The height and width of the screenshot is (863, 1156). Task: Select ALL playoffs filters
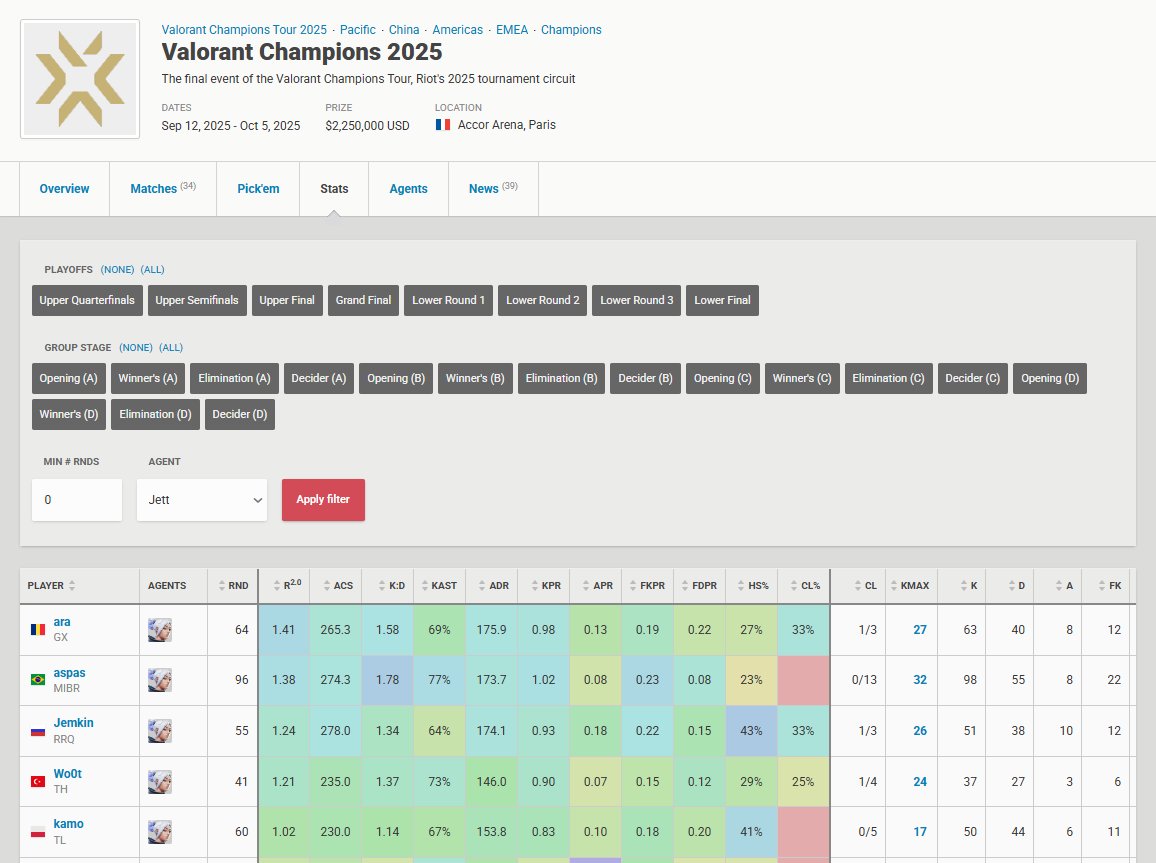click(153, 270)
